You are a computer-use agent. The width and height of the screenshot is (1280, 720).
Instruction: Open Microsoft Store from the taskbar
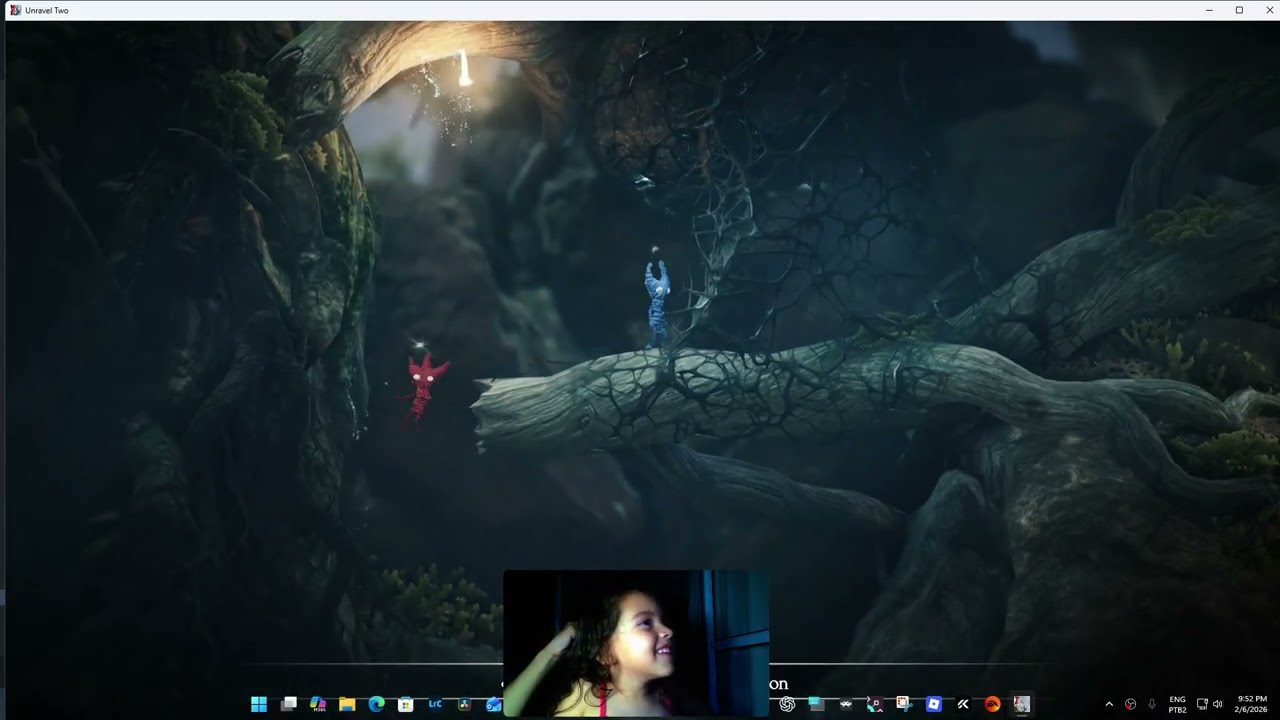point(406,704)
